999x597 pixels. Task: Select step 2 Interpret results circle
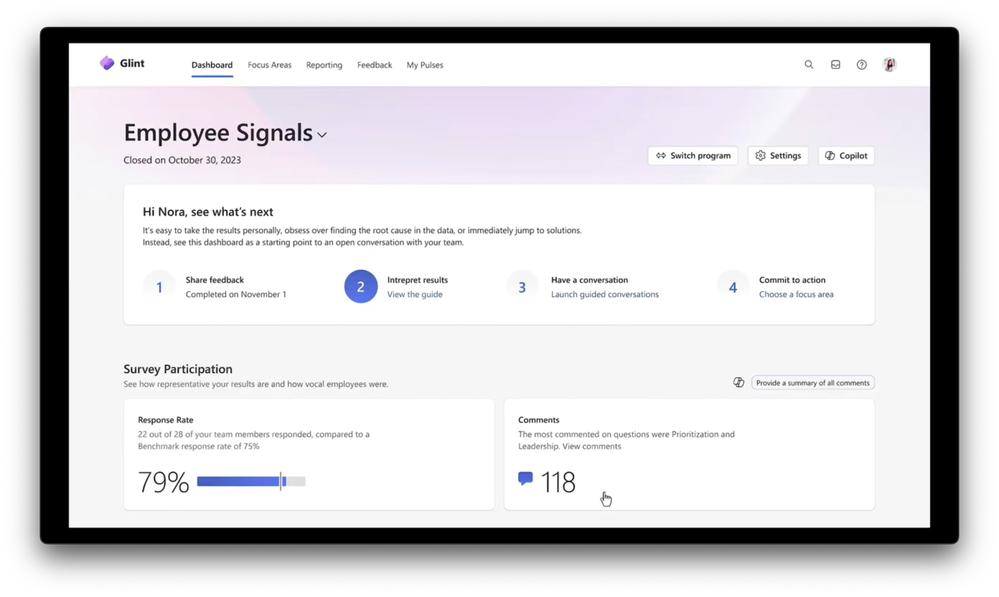361,287
